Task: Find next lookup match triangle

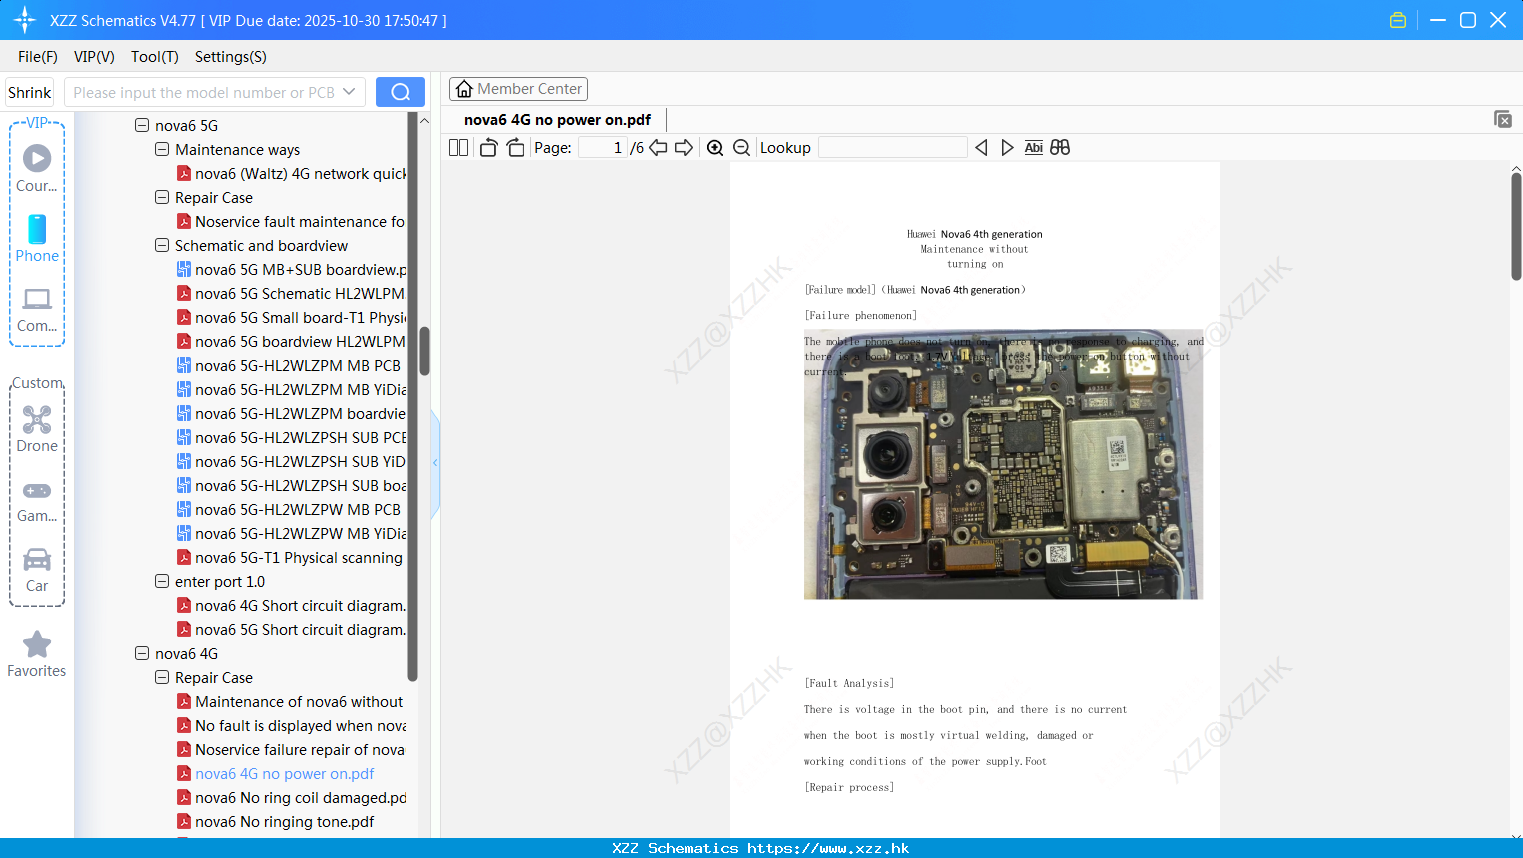Action: (1007, 148)
